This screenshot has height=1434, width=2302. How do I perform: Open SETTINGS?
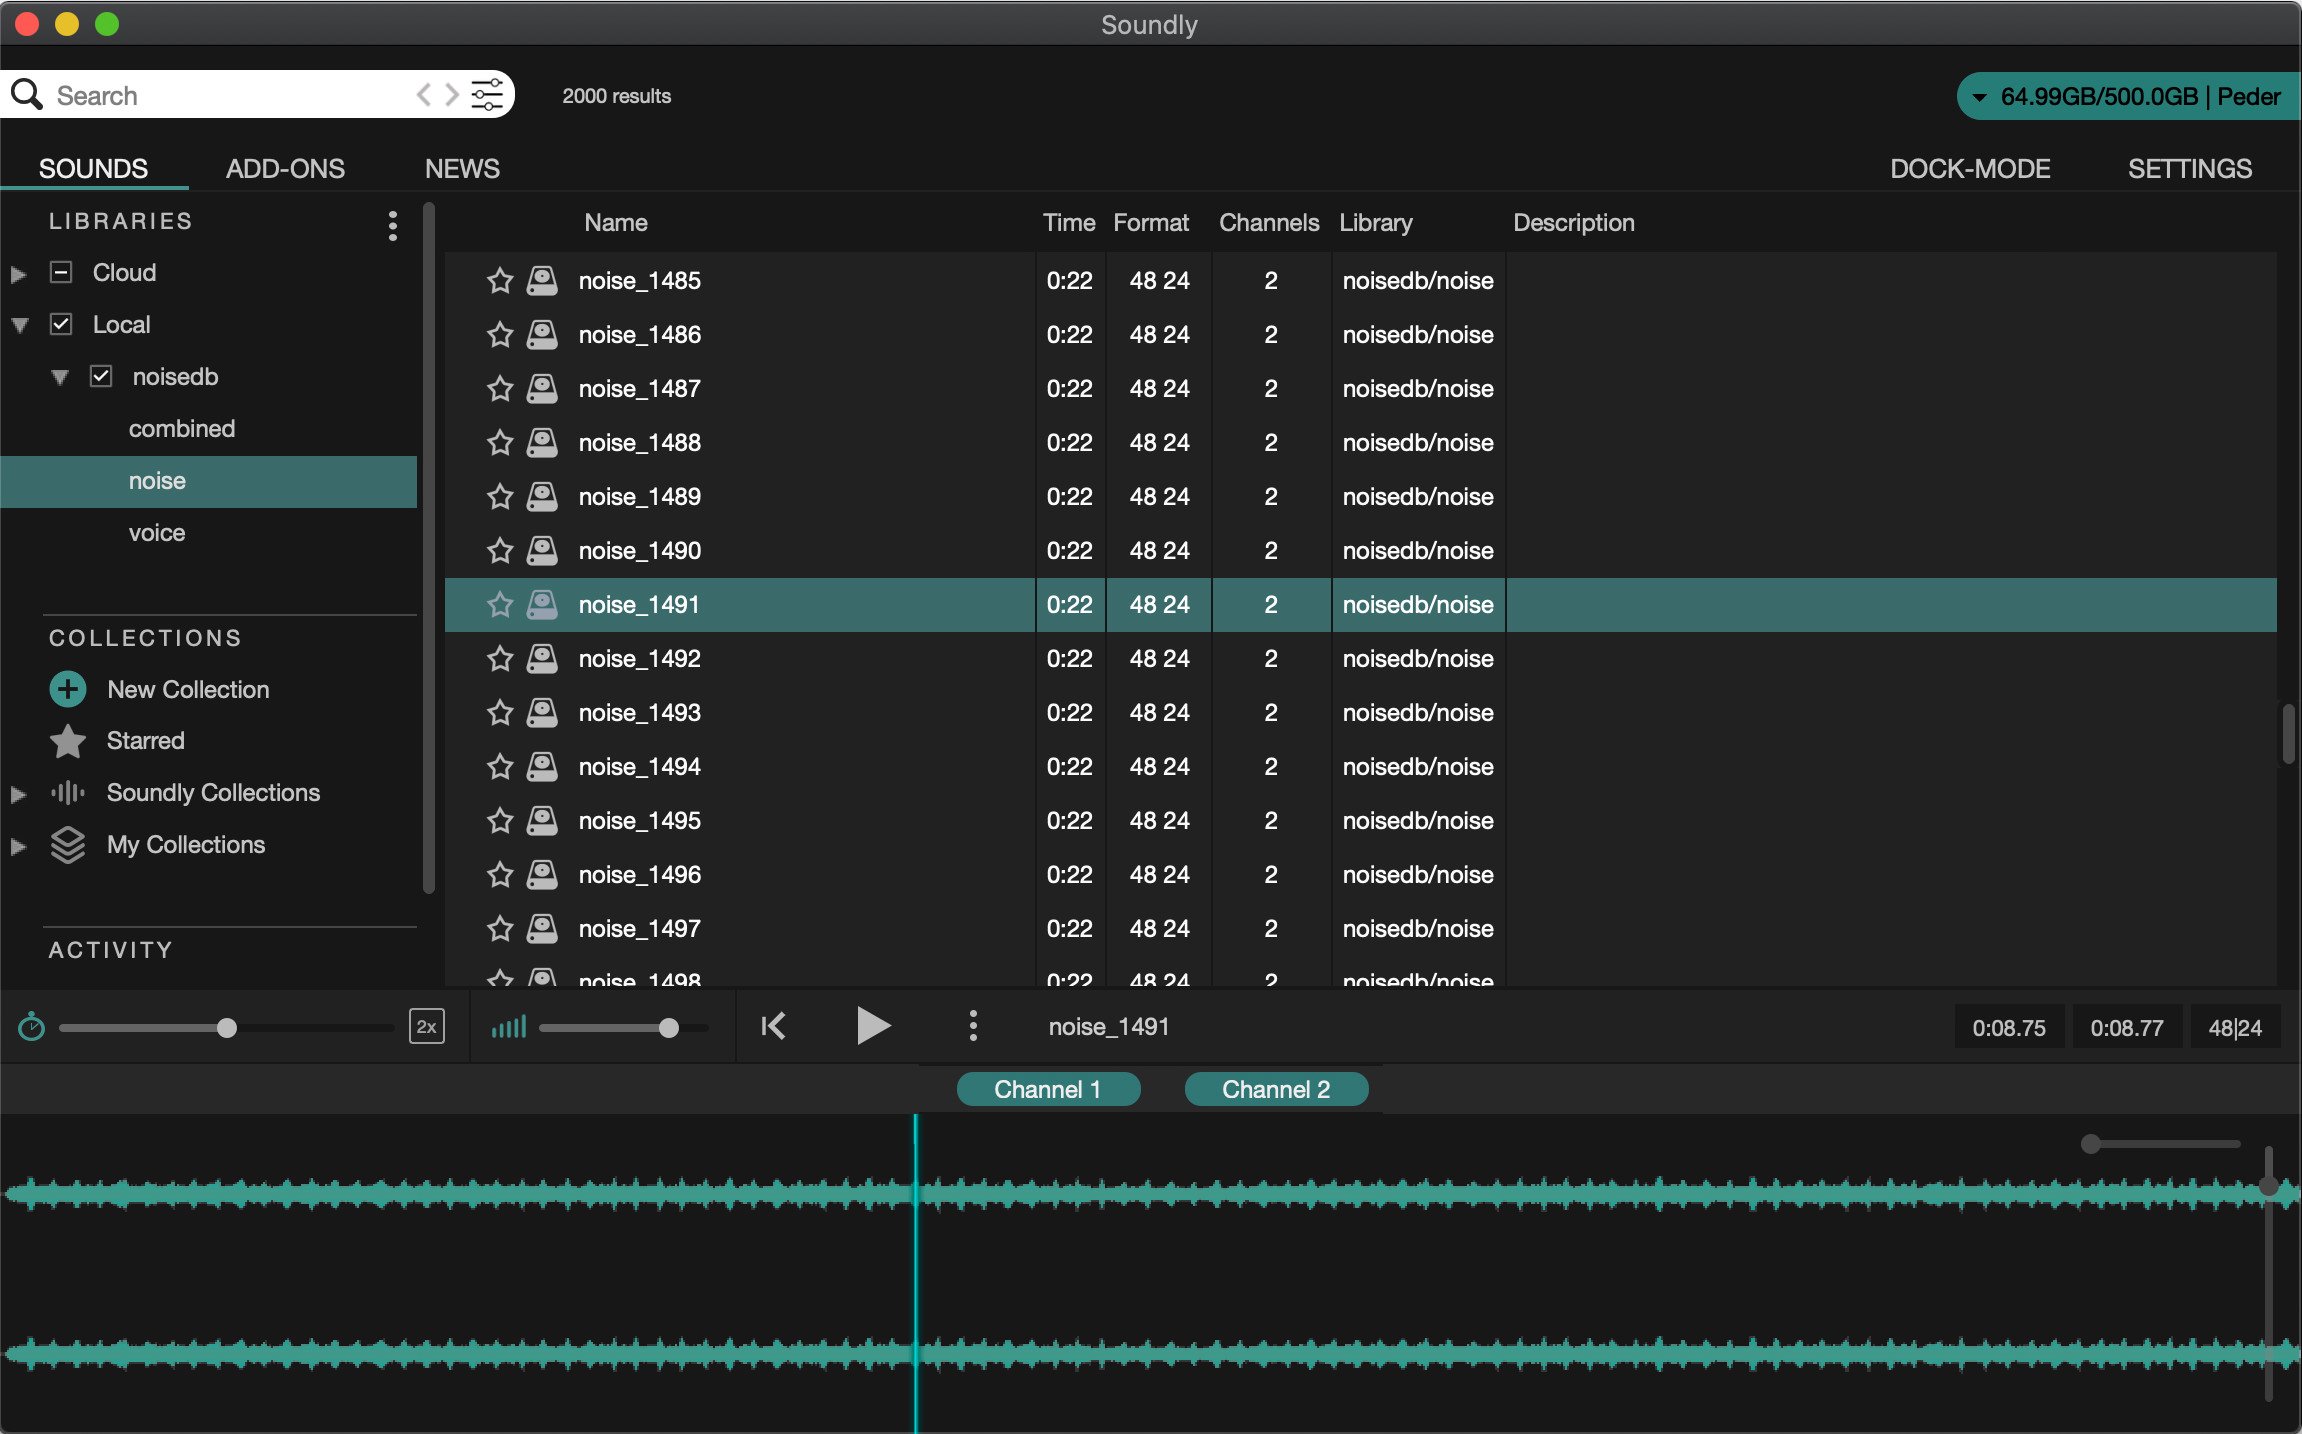tap(2190, 168)
